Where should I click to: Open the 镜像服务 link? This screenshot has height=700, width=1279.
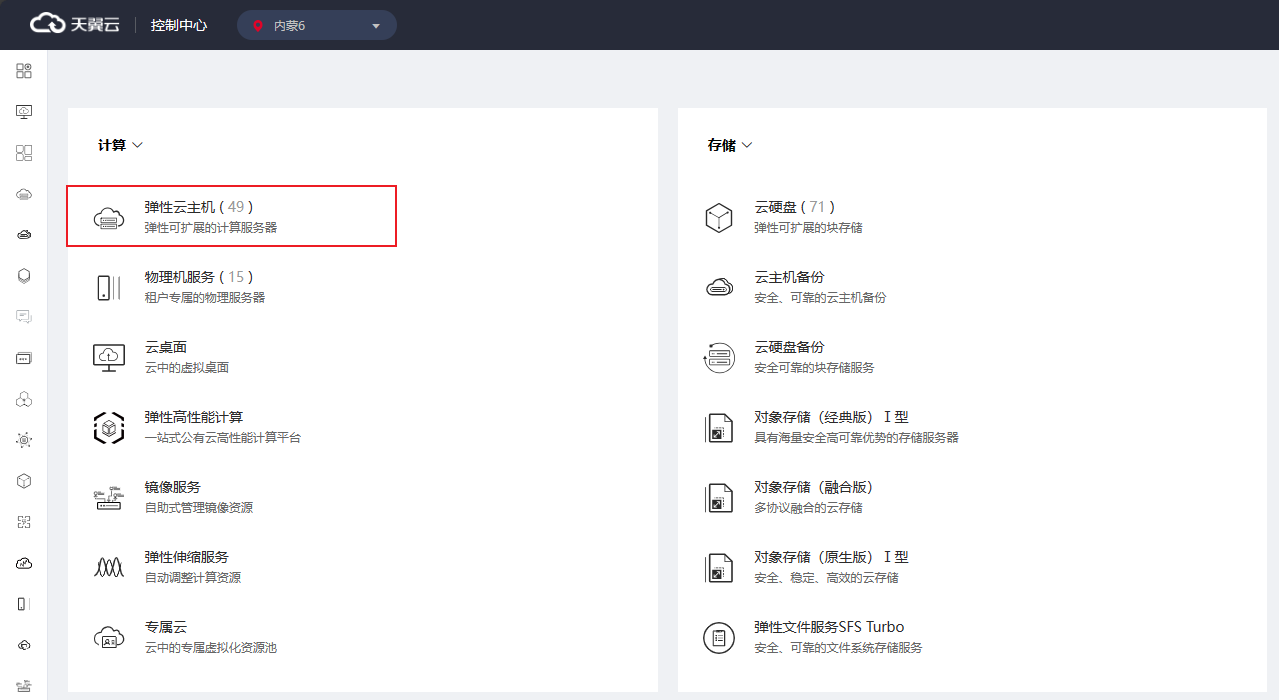[x=173, y=487]
